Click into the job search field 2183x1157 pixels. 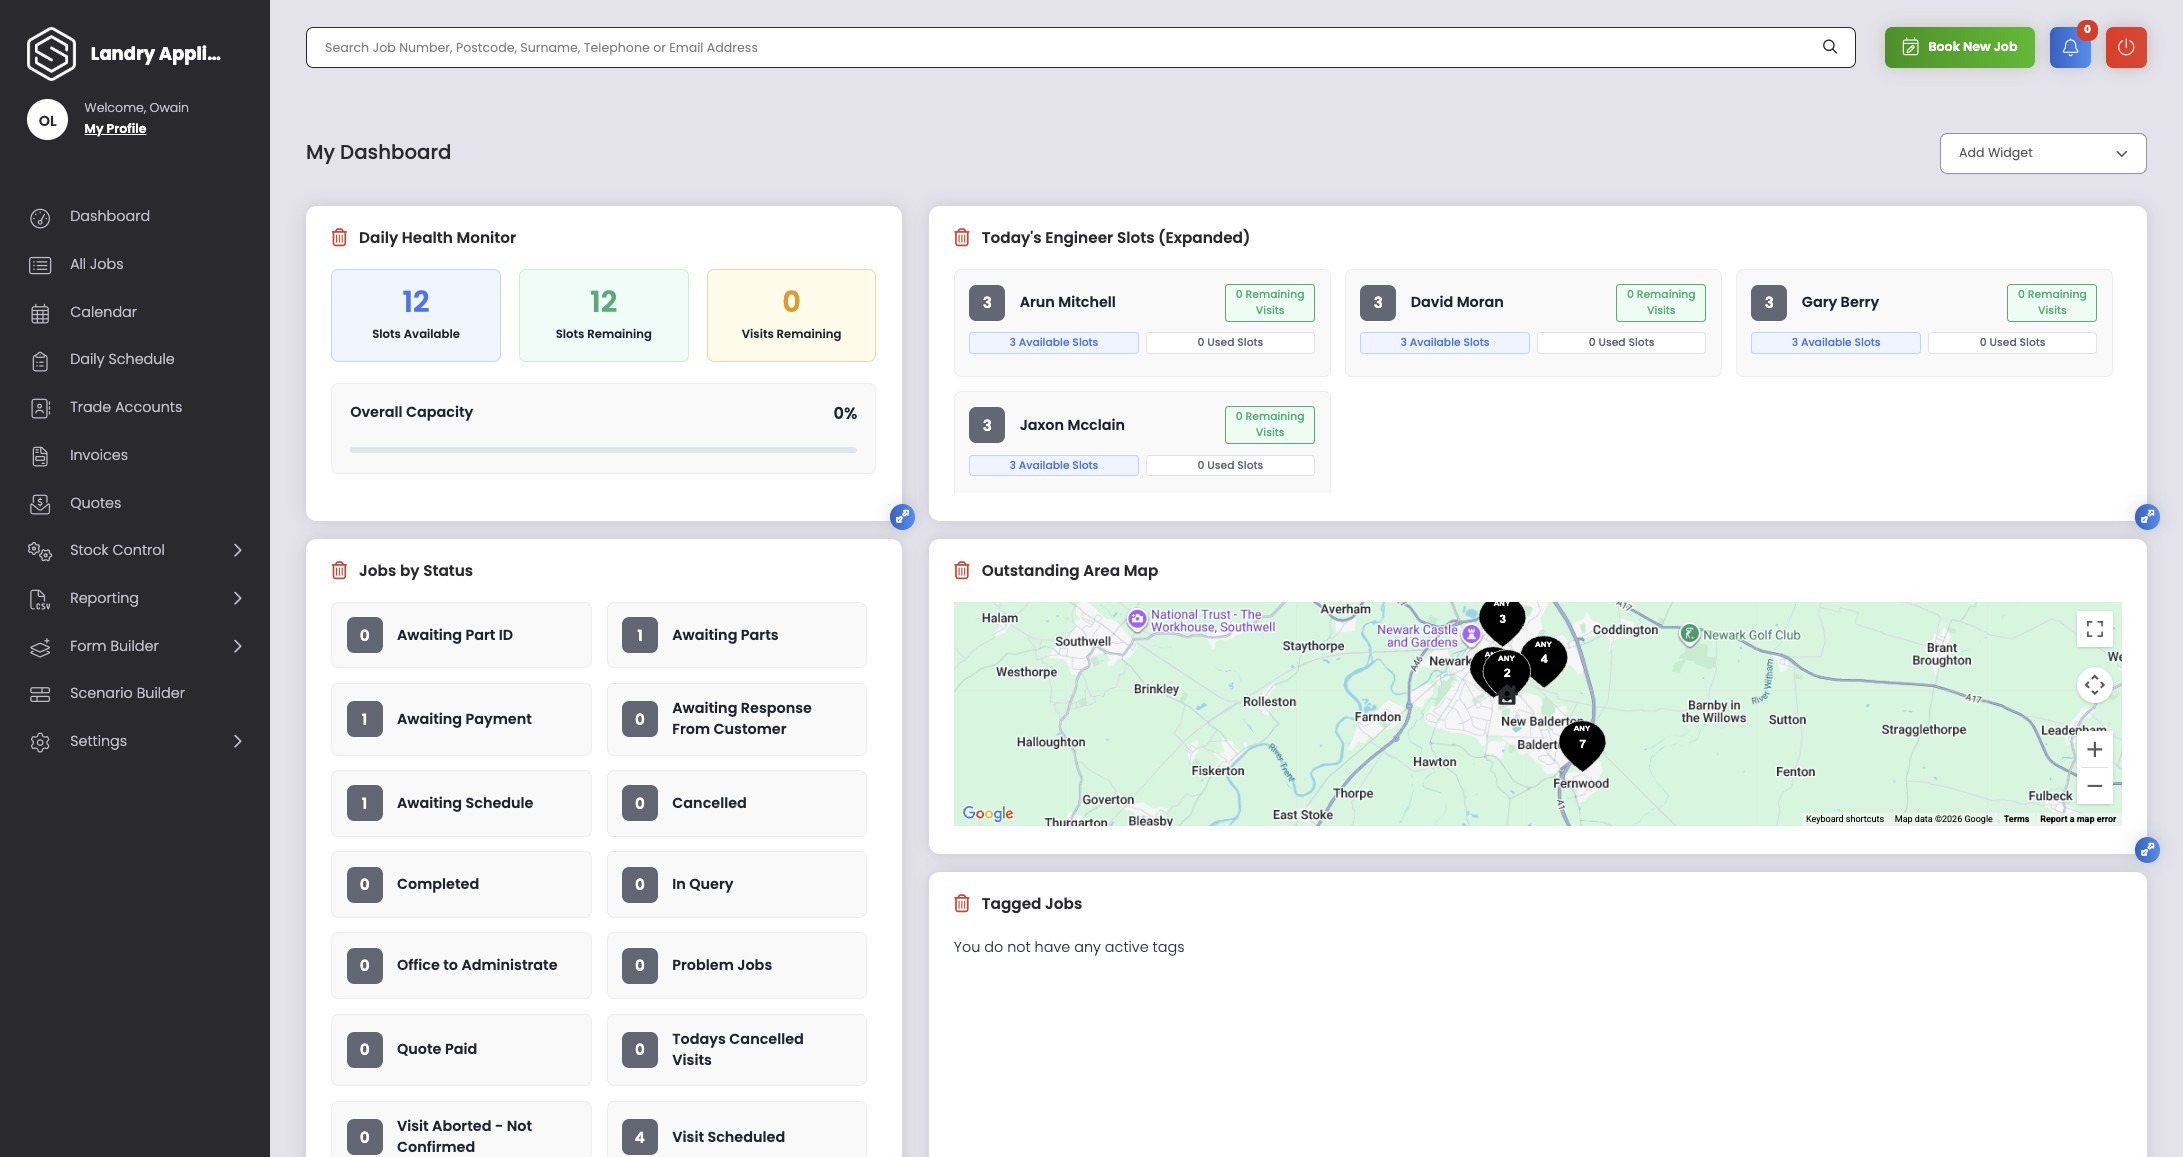coord(1060,47)
